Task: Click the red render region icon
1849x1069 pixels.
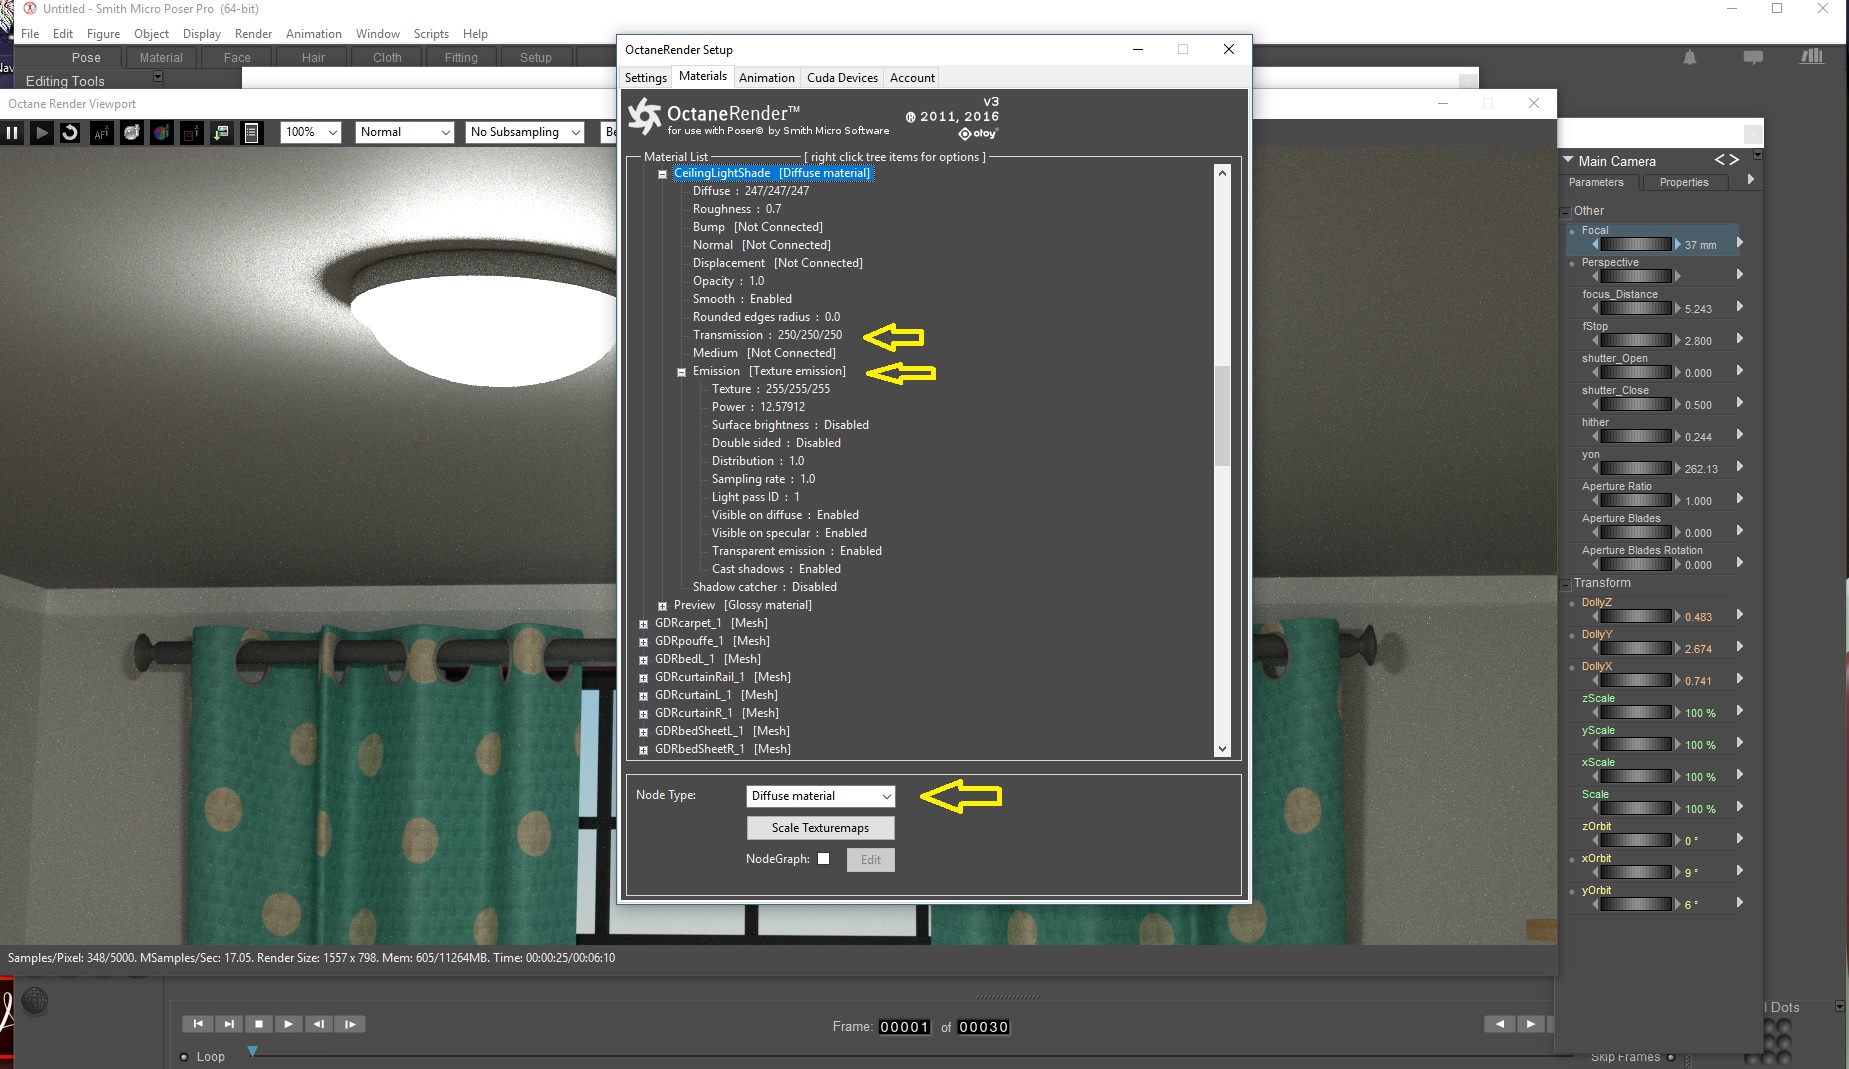Action: click(191, 132)
